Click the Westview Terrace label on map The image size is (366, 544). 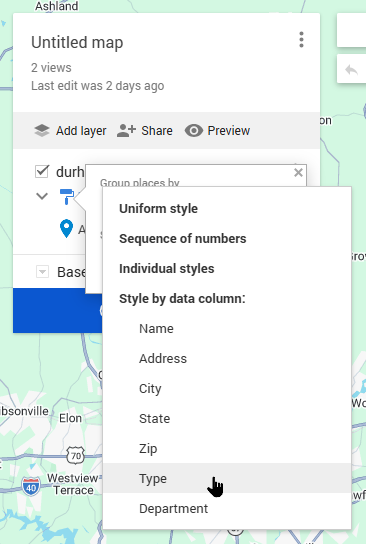coord(73,484)
